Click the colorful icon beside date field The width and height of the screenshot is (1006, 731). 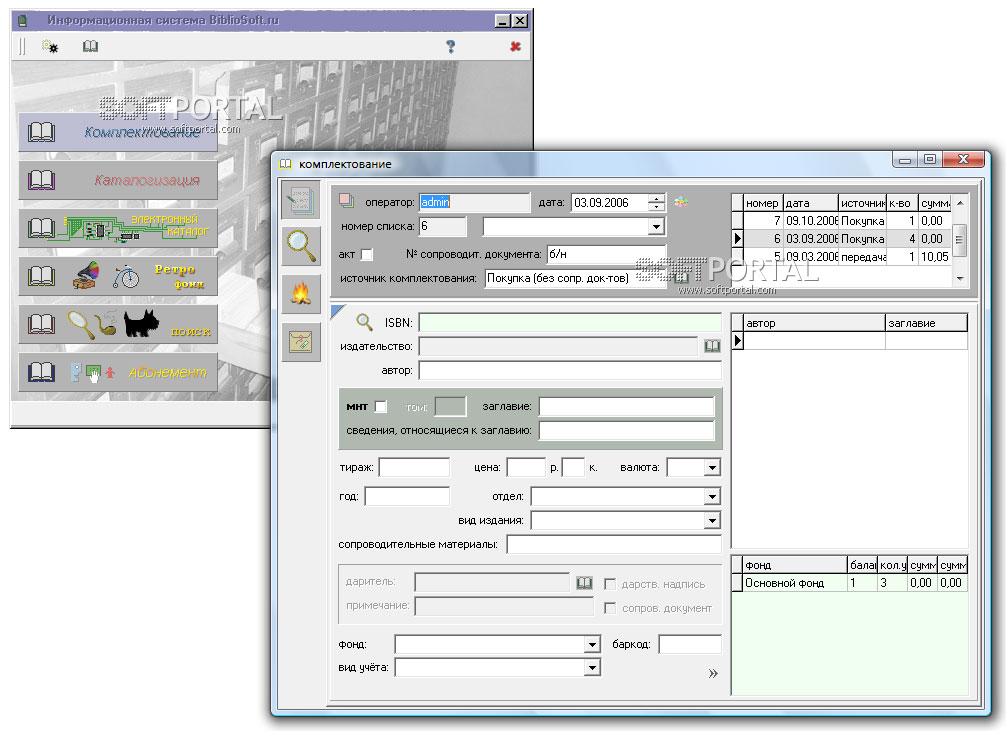click(681, 202)
